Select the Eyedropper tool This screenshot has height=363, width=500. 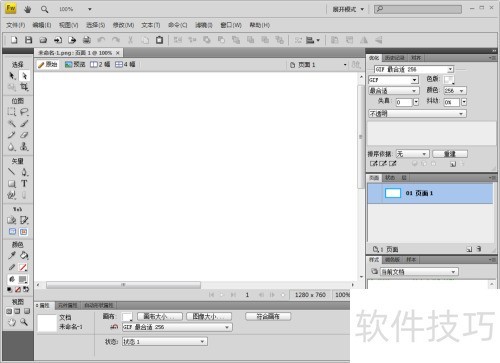click(x=12, y=256)
